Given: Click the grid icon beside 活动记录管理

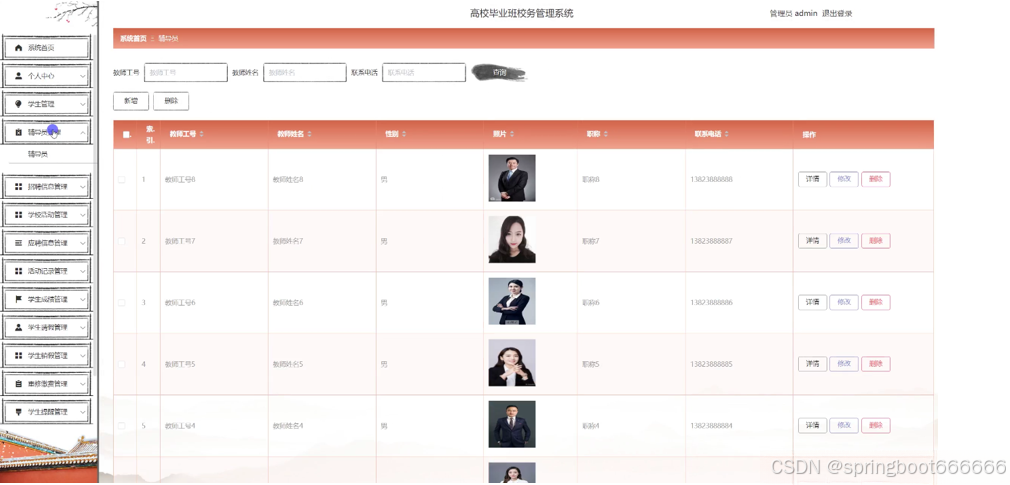Looking at the screenshot, I should 18,271.
